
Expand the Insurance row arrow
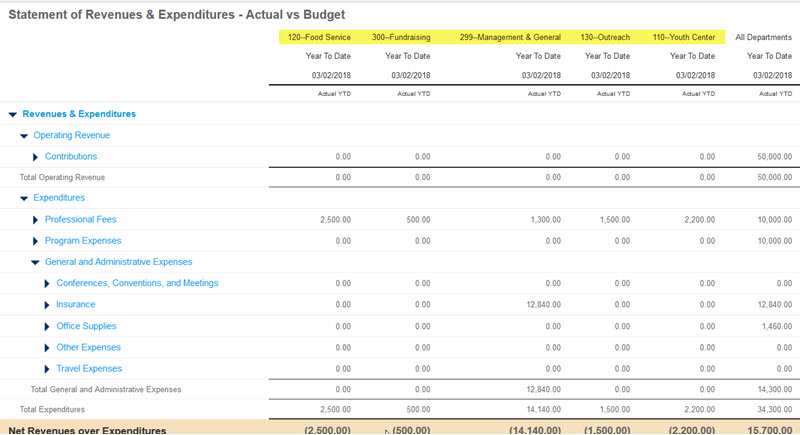point(47,305)
